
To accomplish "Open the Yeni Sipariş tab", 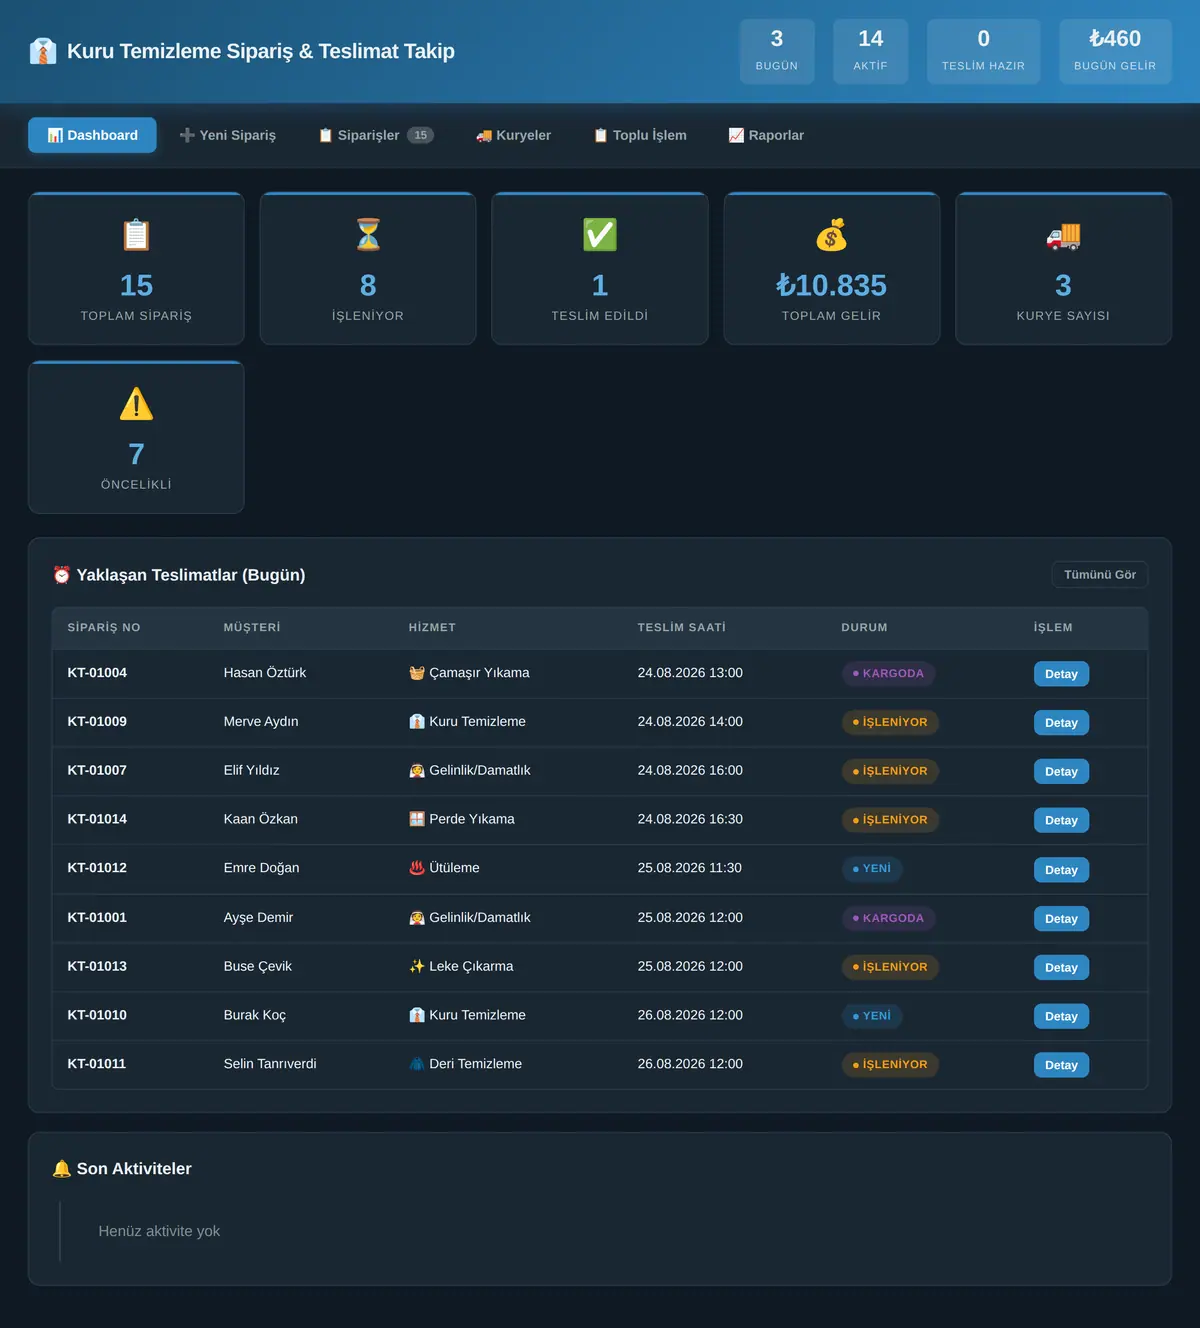I will tap(227, 135).
